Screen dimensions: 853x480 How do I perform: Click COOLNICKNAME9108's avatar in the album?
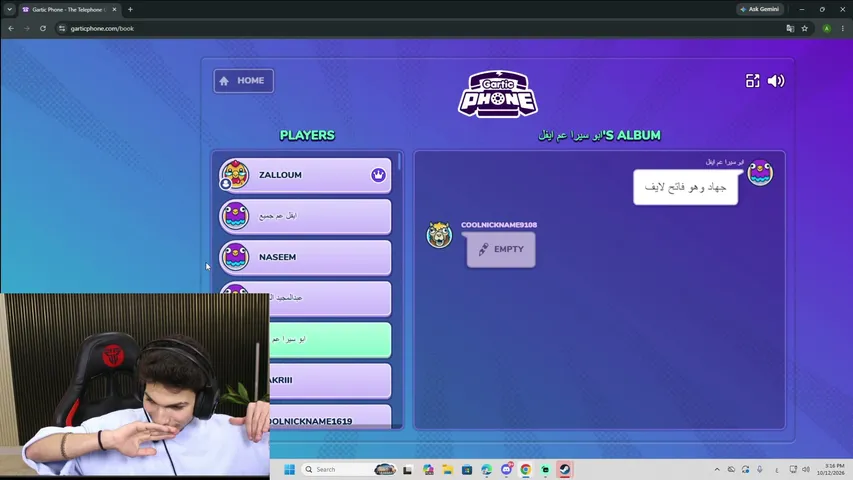pos(439,235)
